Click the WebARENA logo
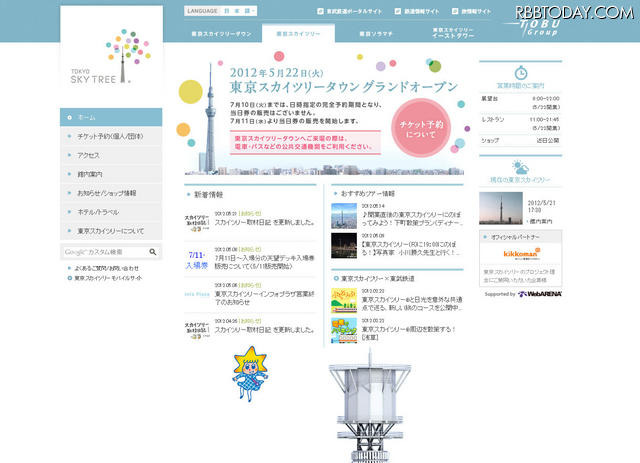Screen dimensions: 640x463 540,294
